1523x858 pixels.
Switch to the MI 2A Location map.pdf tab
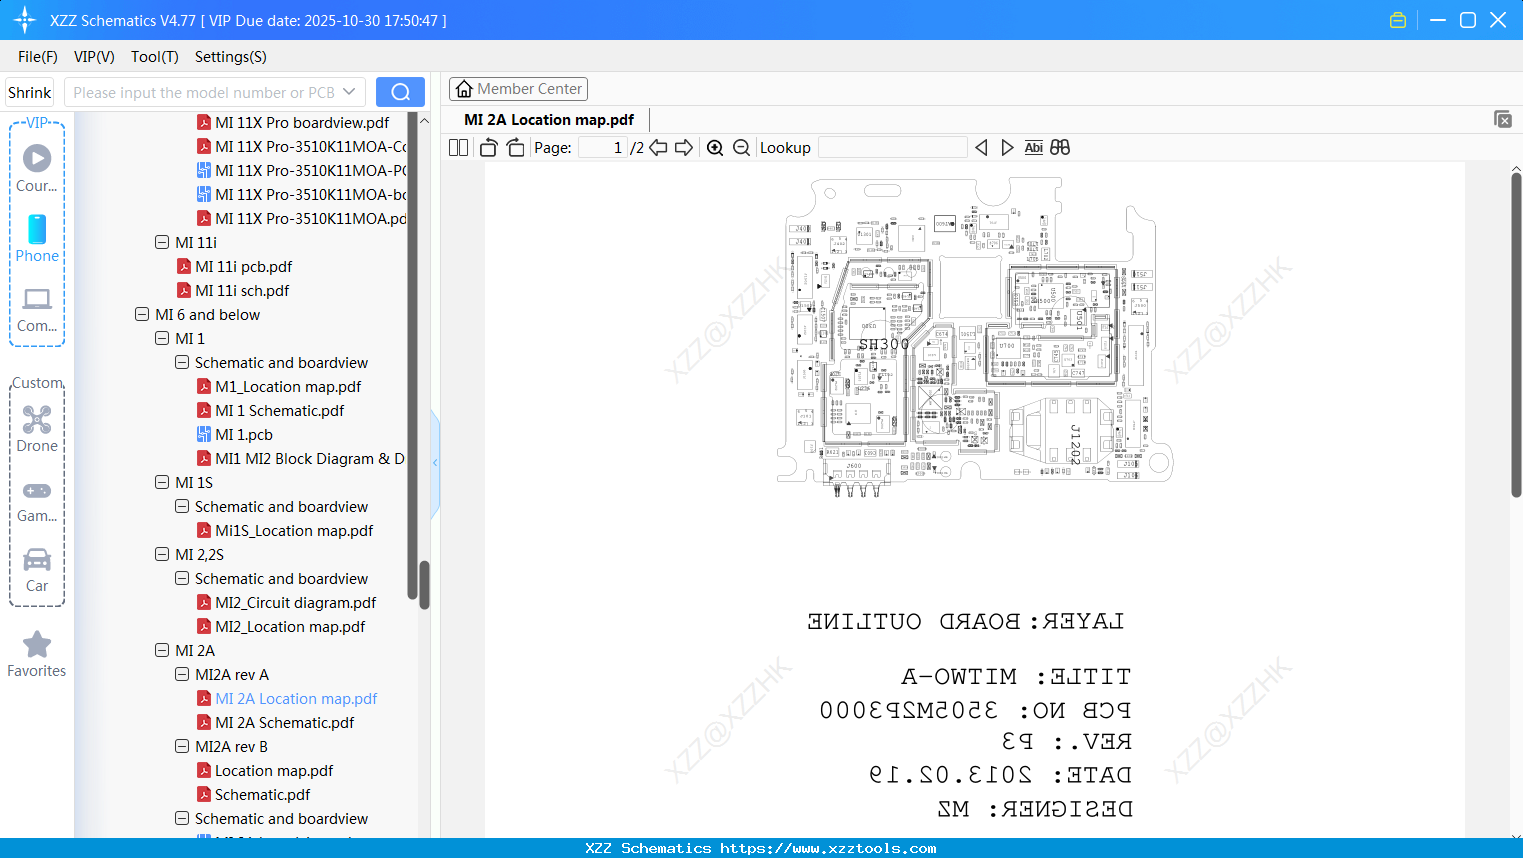pyautogui.click(x=547, y=119)
